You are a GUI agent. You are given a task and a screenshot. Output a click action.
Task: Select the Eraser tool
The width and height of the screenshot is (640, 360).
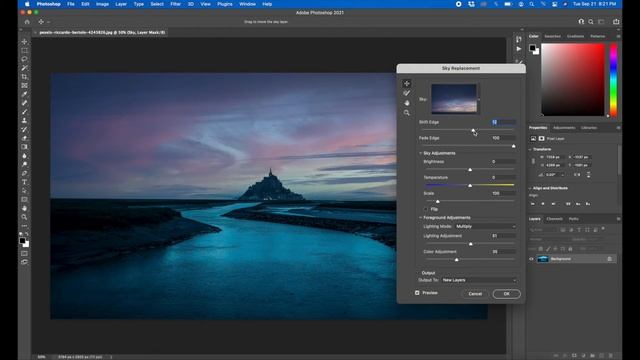[x=24, y=138]
